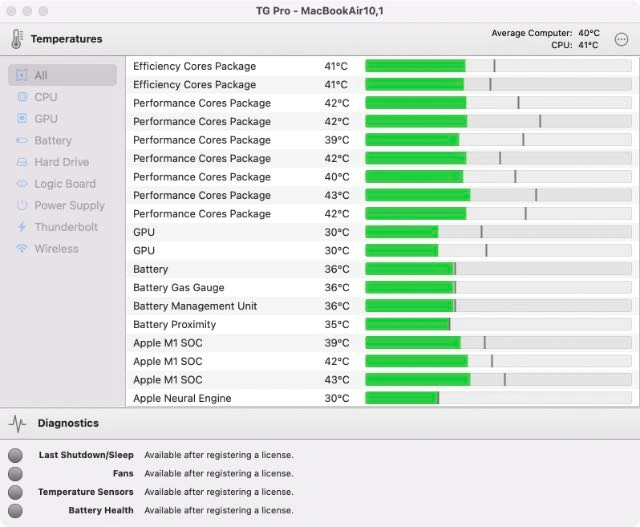The height and width of the screenshot is (527, 640).
Task: Click the Diagnostics section heading
Action: (x=68, y=423)
